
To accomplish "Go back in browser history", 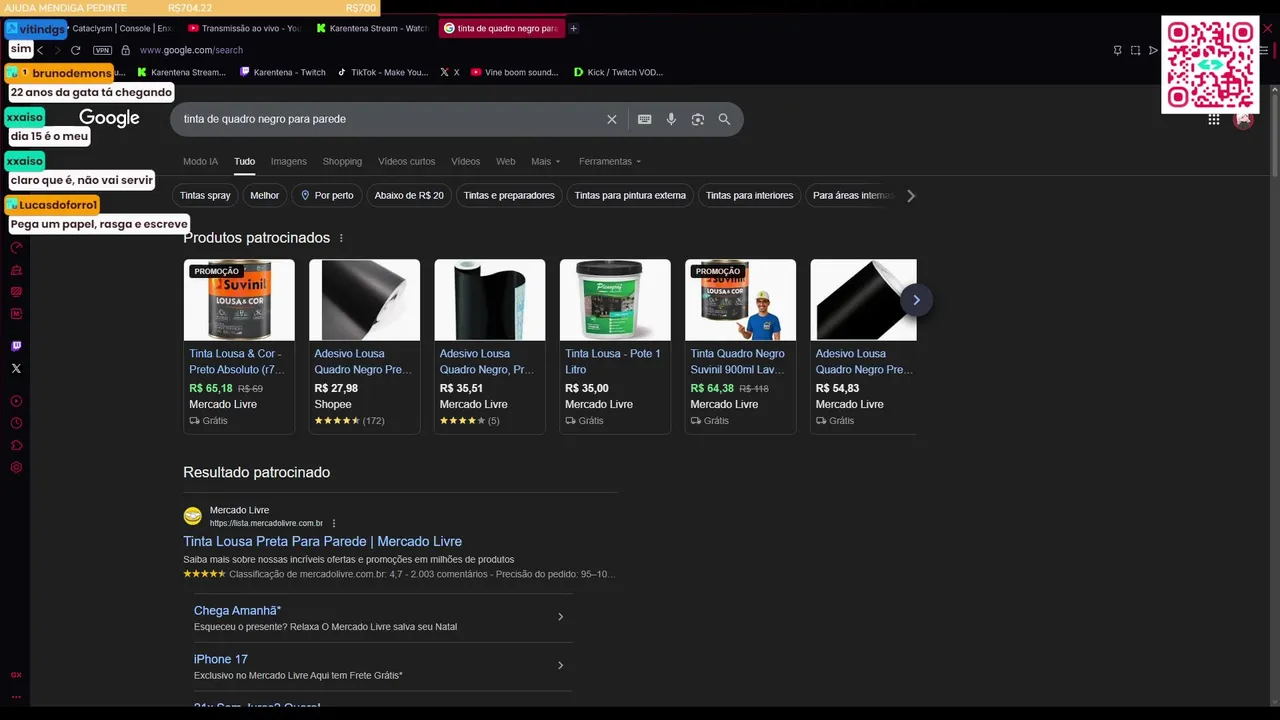I will click(40, 50).
